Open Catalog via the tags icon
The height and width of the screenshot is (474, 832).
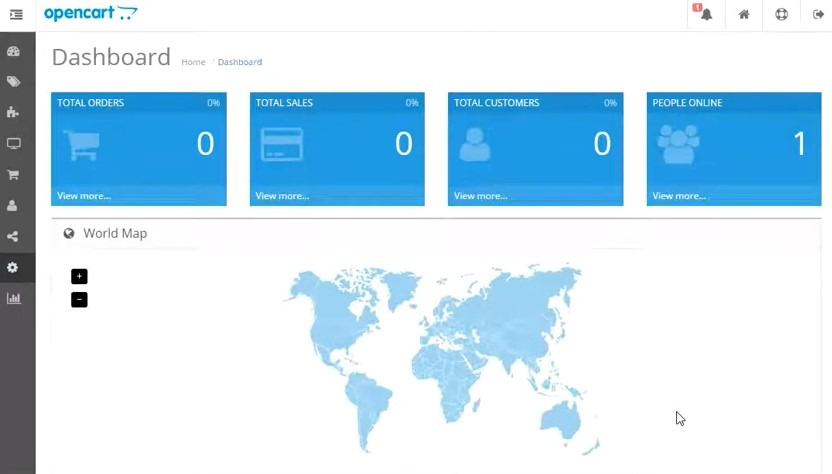[x=13, y=82]
